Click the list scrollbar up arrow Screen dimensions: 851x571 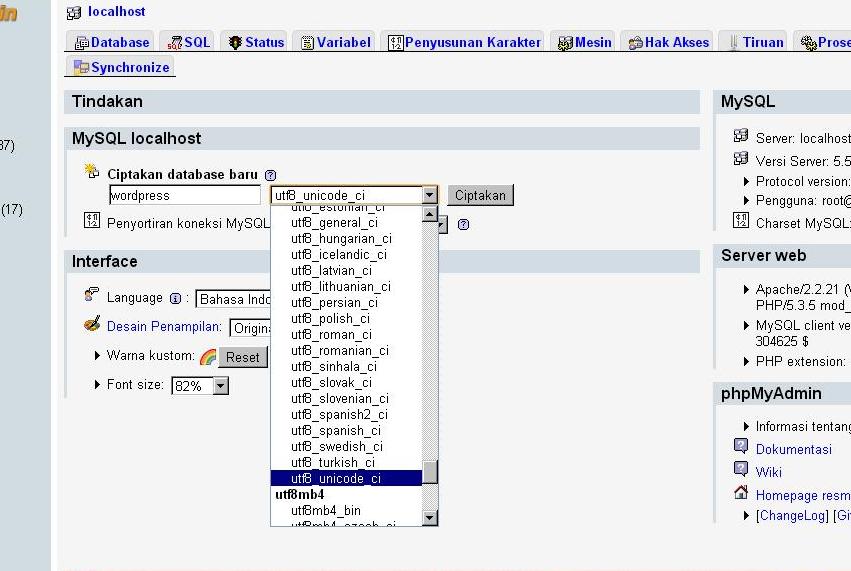coord(429,214)
